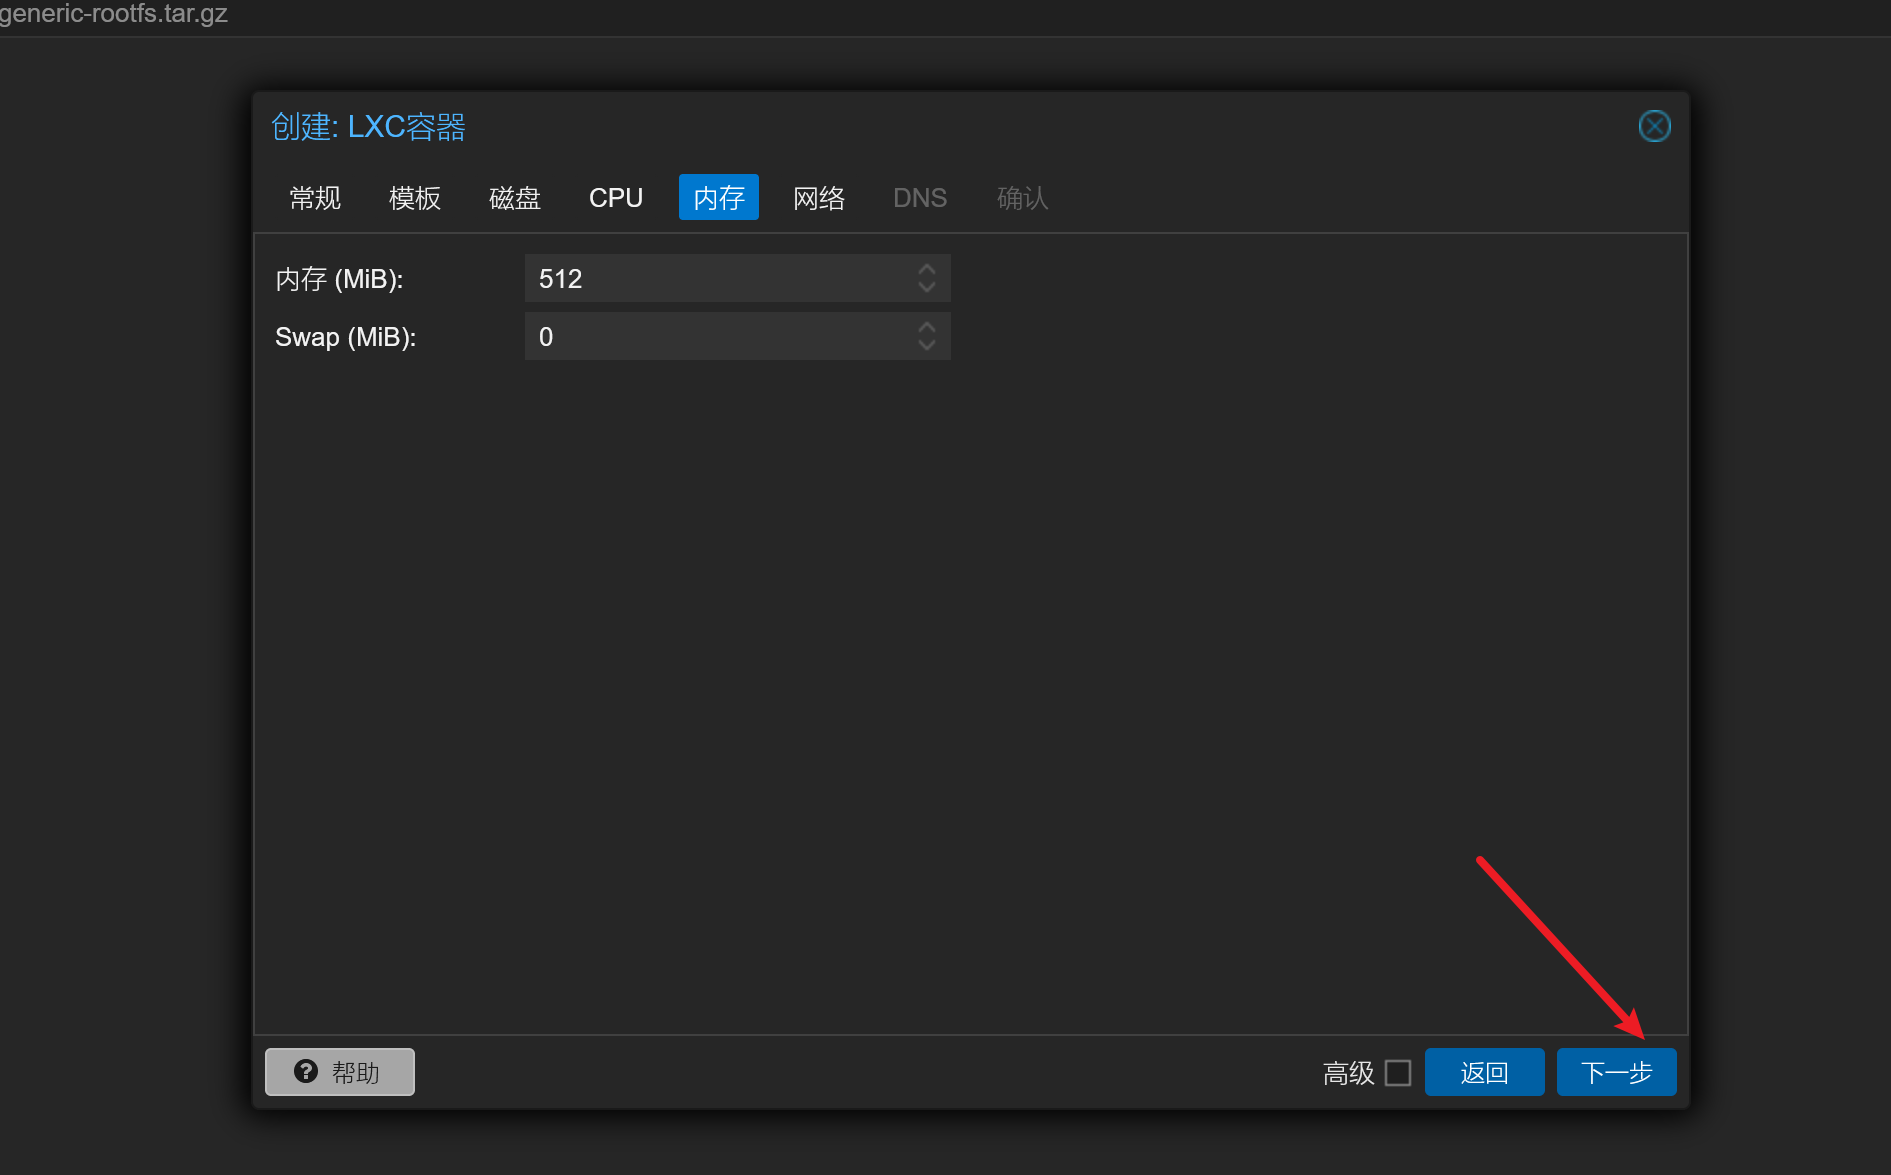The width and height of the screenshot is (1891, 1175).
Task: Open the 网络 tab
Action: click(819, 198)
